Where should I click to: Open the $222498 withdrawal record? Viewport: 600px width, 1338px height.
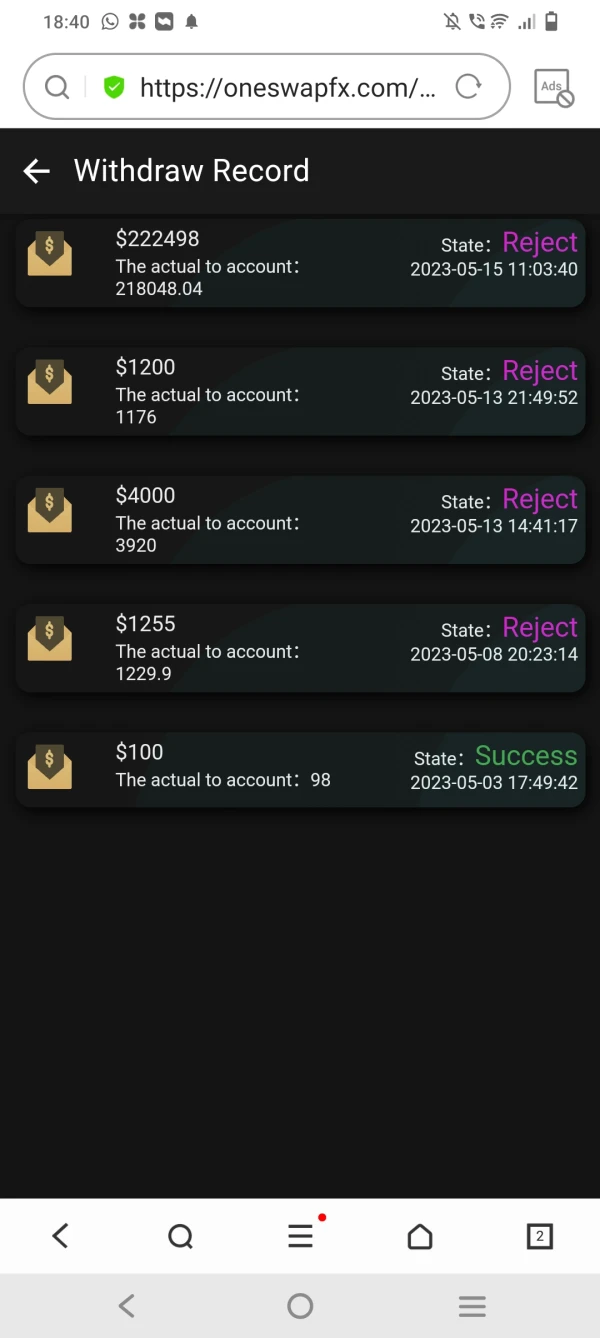coord(300,262)
